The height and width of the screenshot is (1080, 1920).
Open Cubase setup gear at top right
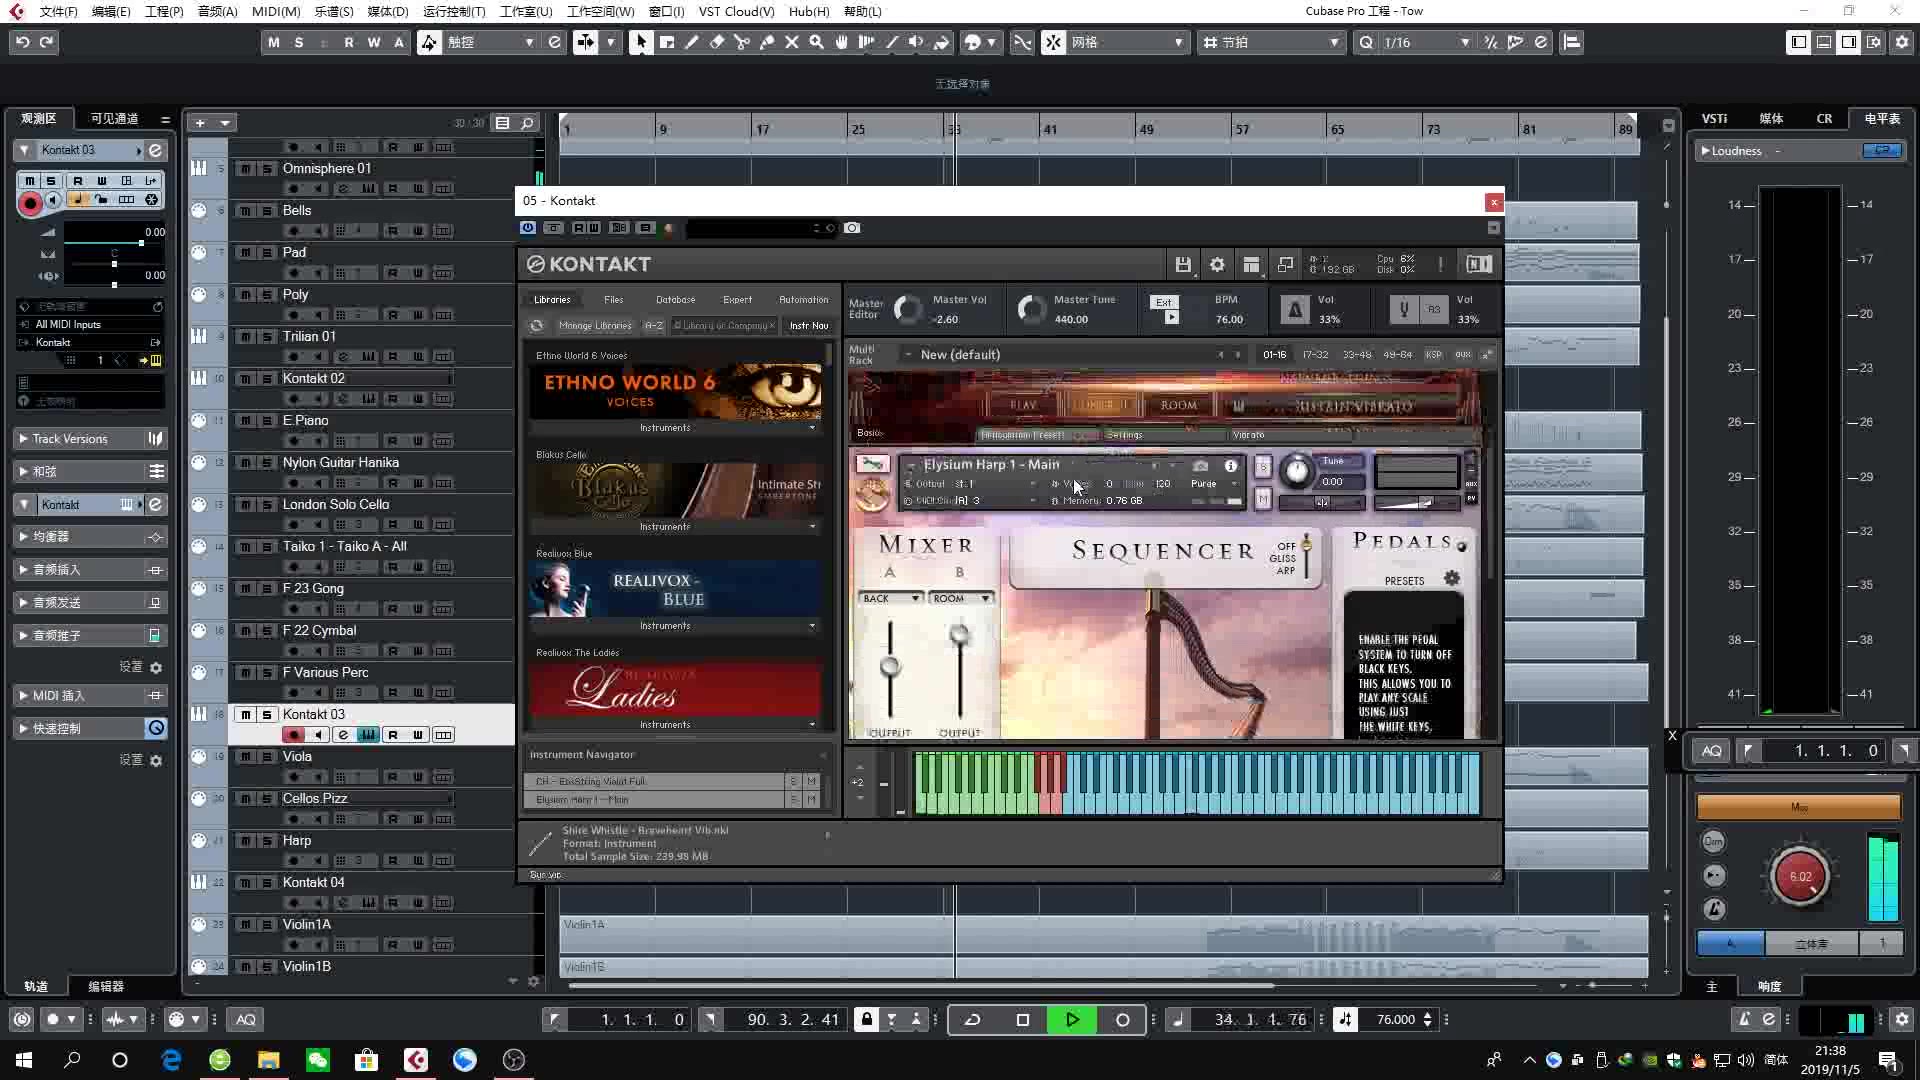[x=1901, y=42]
